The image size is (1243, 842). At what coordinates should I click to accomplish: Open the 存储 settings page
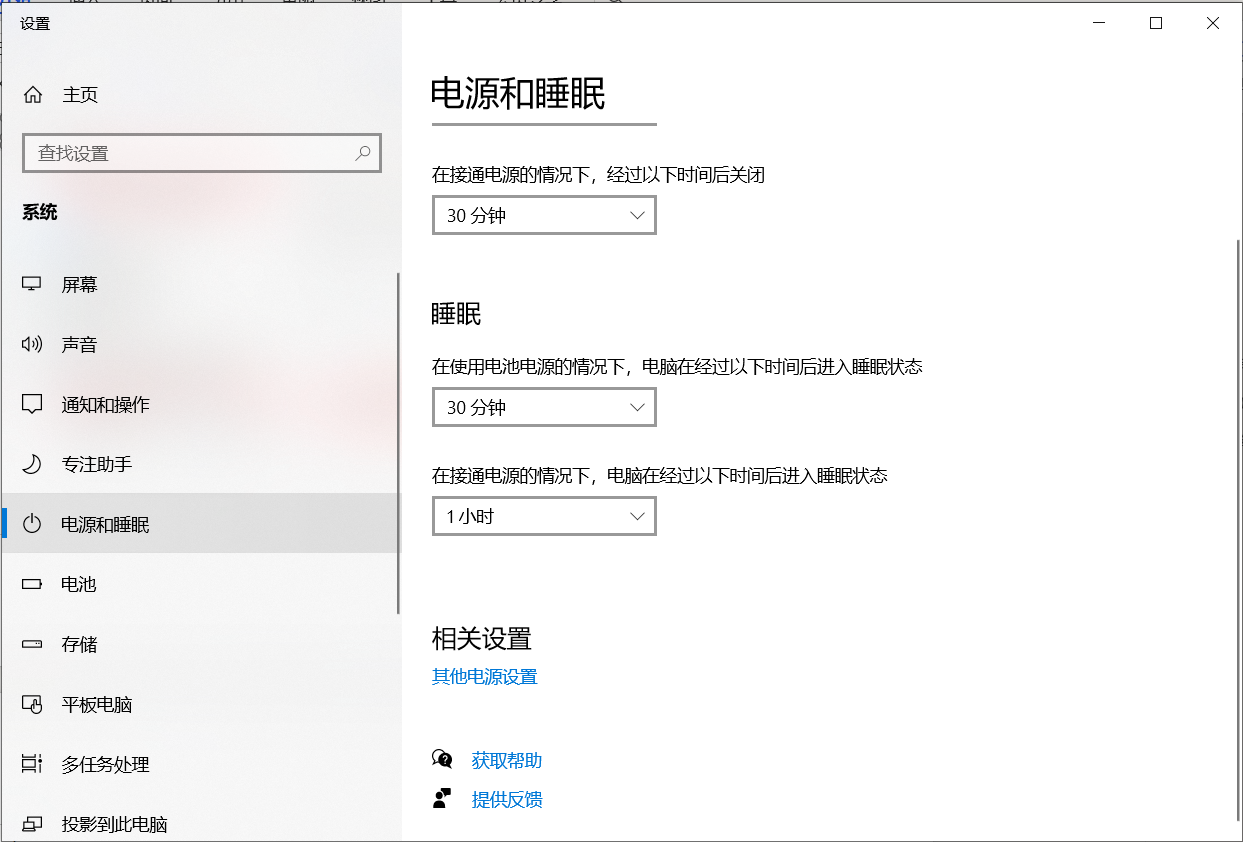pos(200,645)
